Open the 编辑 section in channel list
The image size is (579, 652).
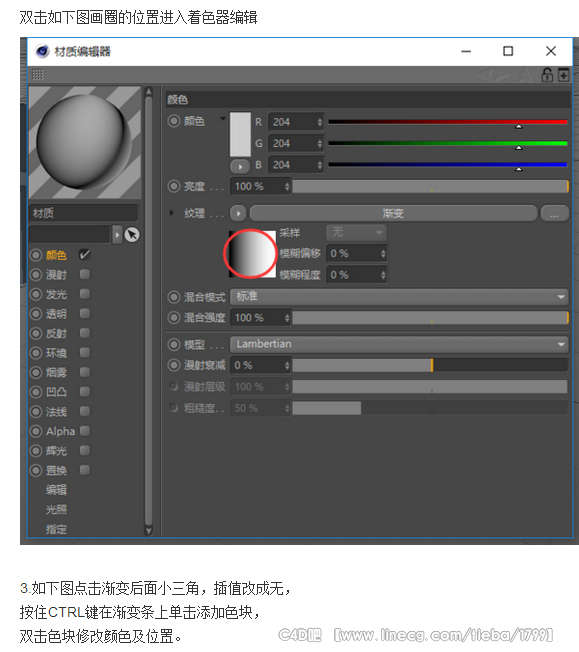56,490
